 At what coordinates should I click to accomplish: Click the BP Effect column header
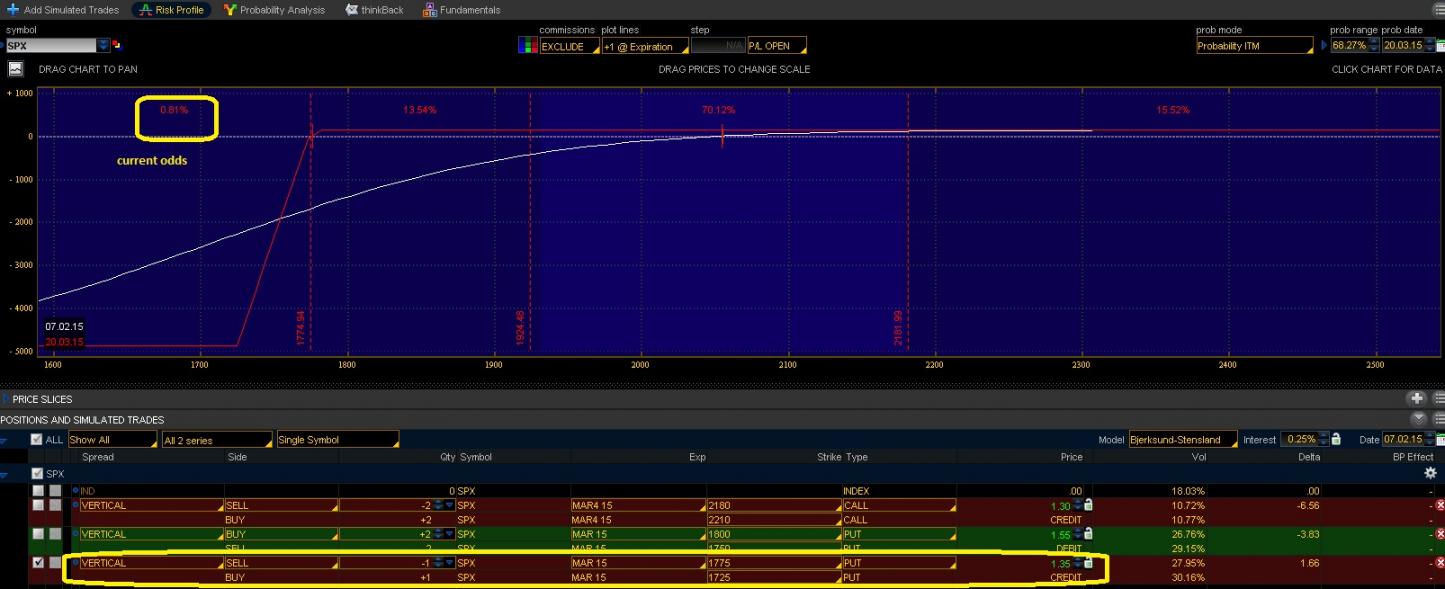(x=1413, y=457)
